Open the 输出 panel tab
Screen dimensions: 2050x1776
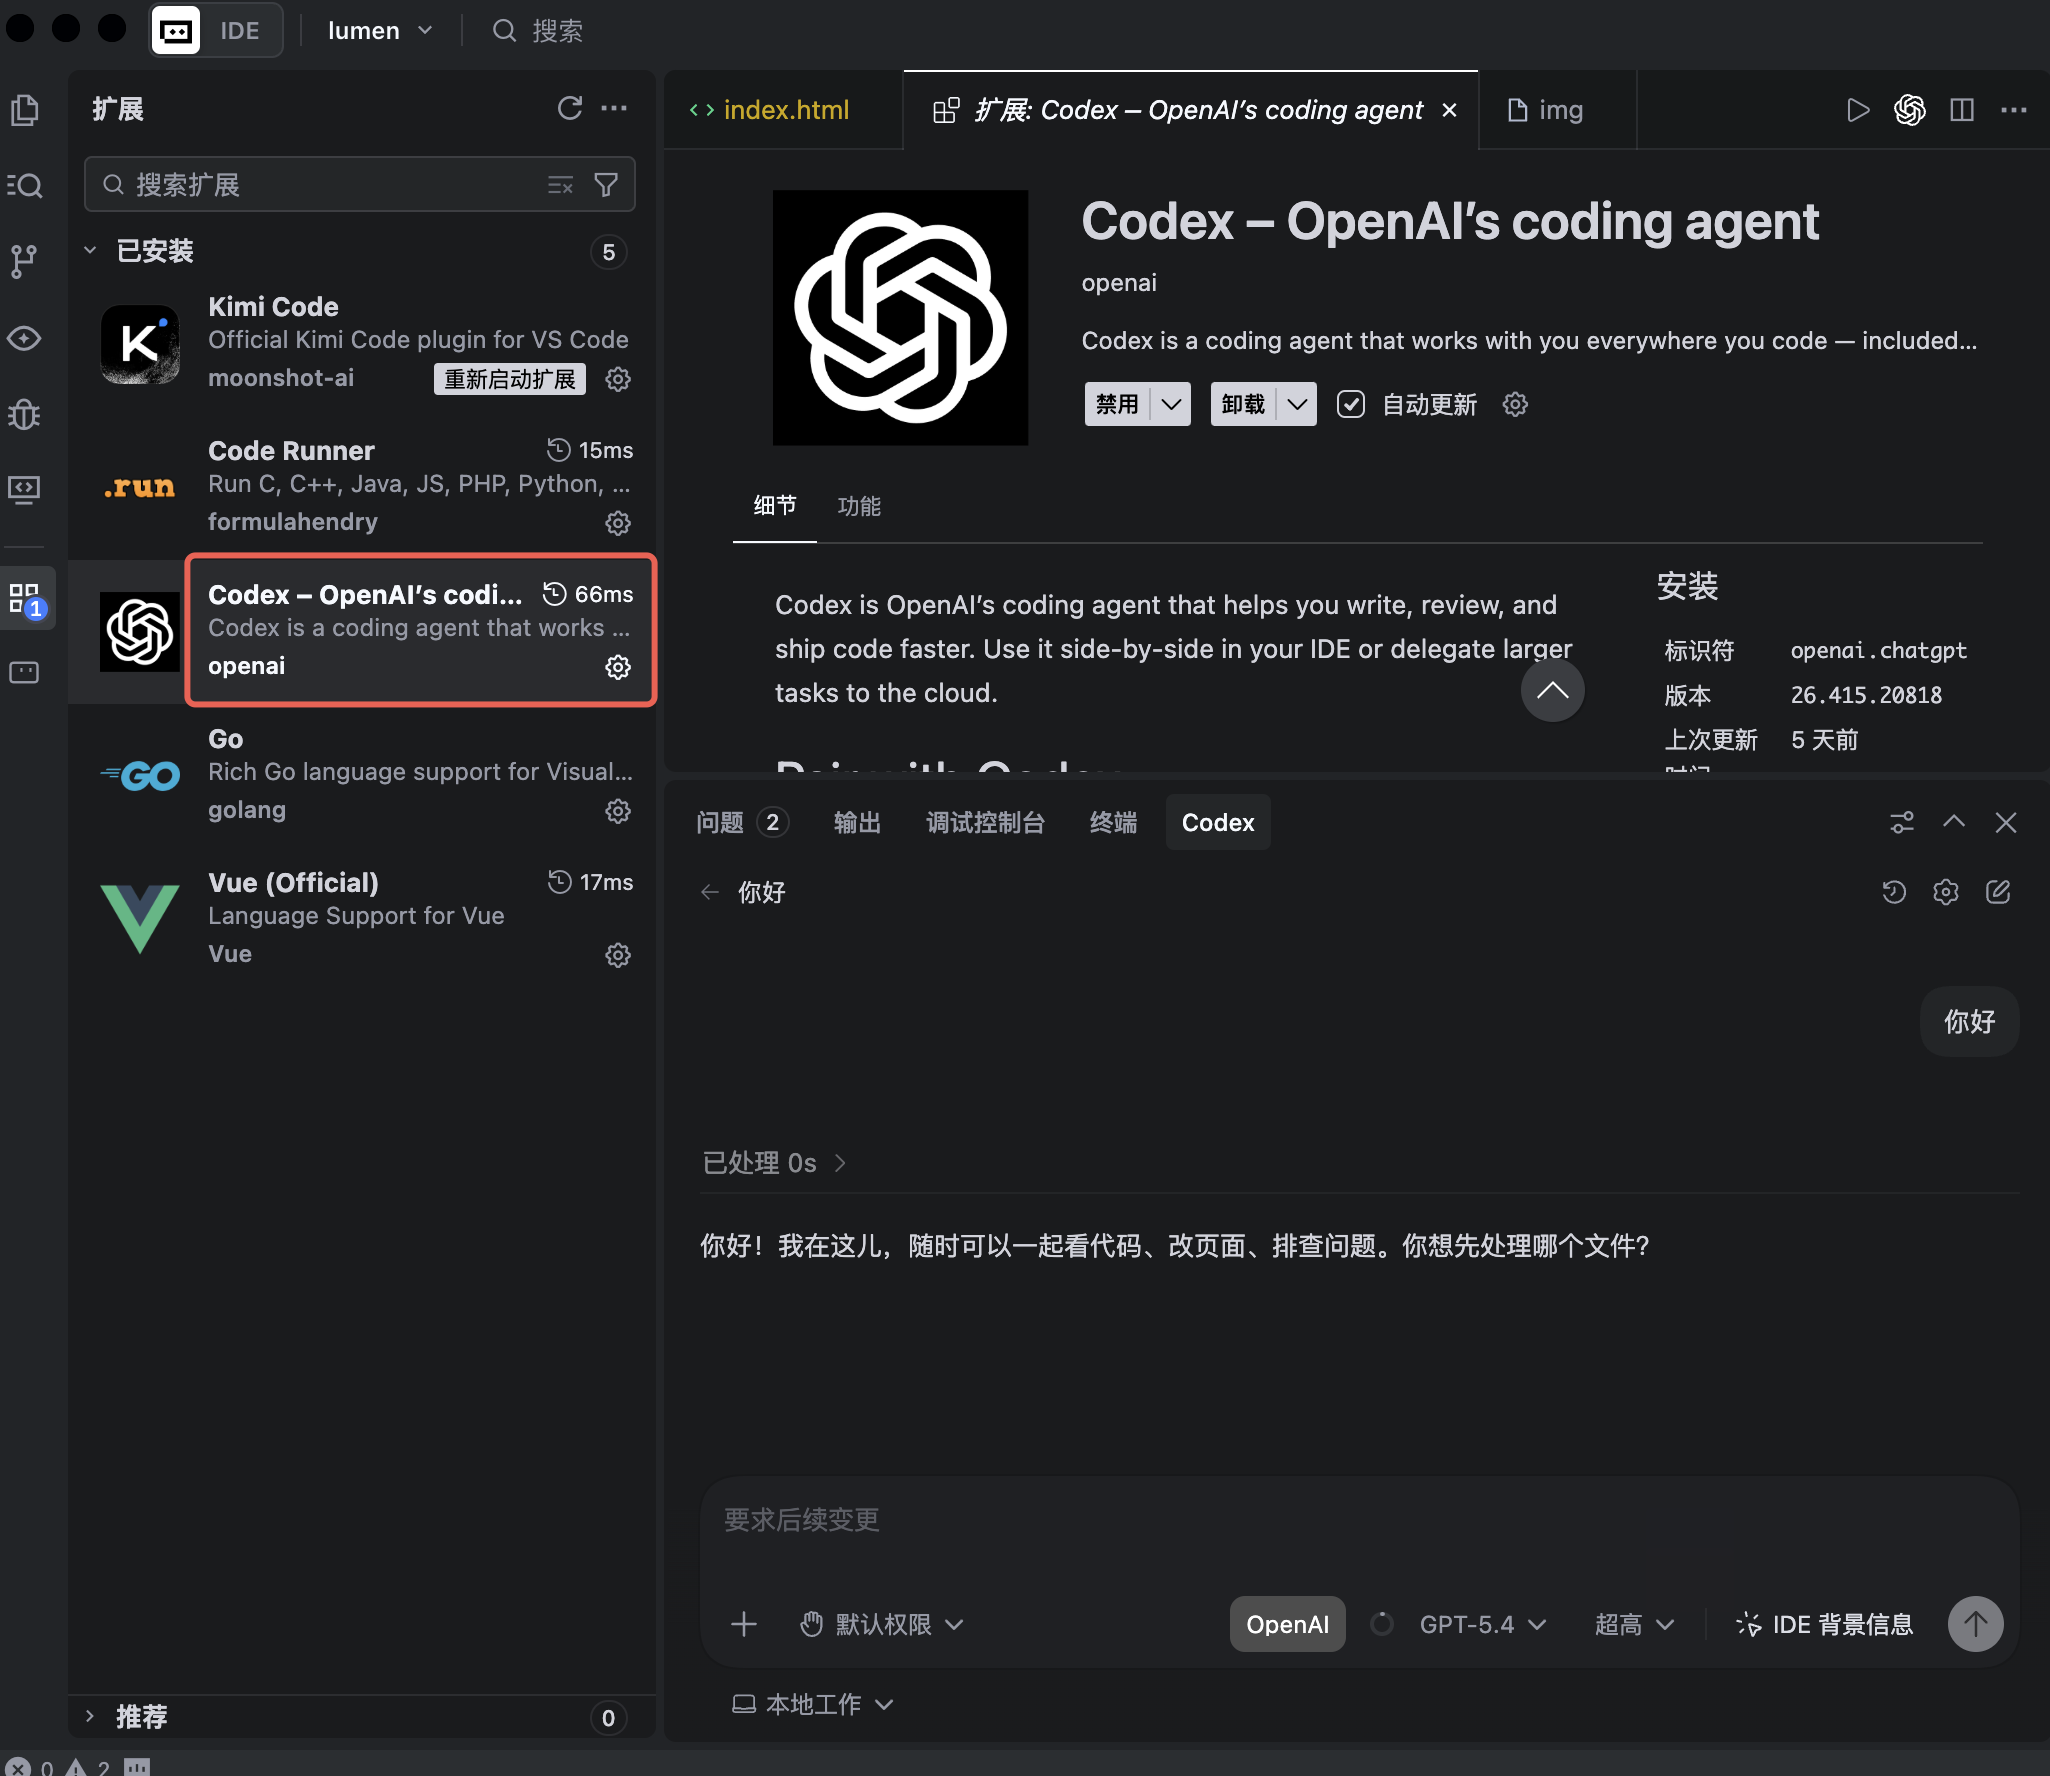[857, 822]
